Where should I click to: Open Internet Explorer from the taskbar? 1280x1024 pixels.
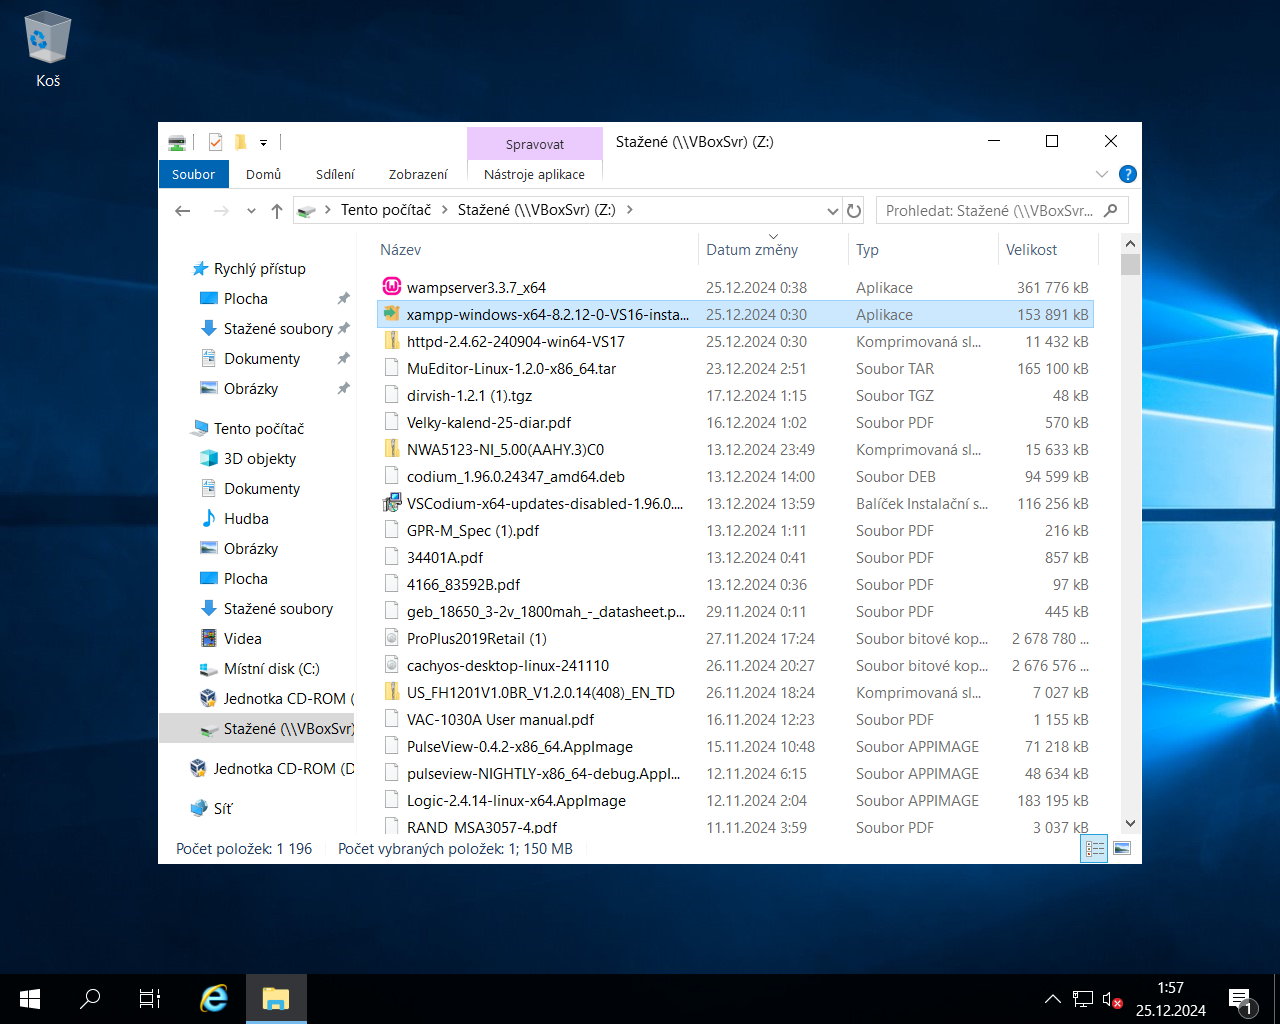pyautogui.click(x=213, y=998)
